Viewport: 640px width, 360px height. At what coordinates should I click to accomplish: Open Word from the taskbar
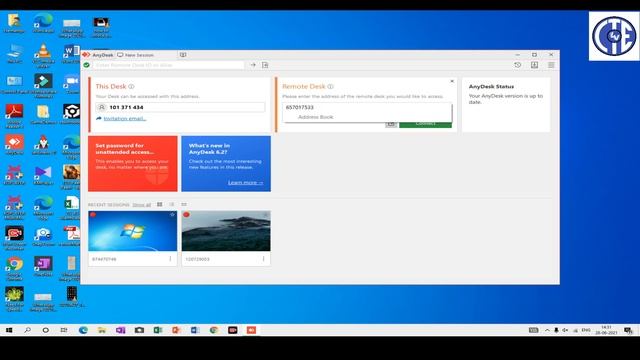(195, 330)
